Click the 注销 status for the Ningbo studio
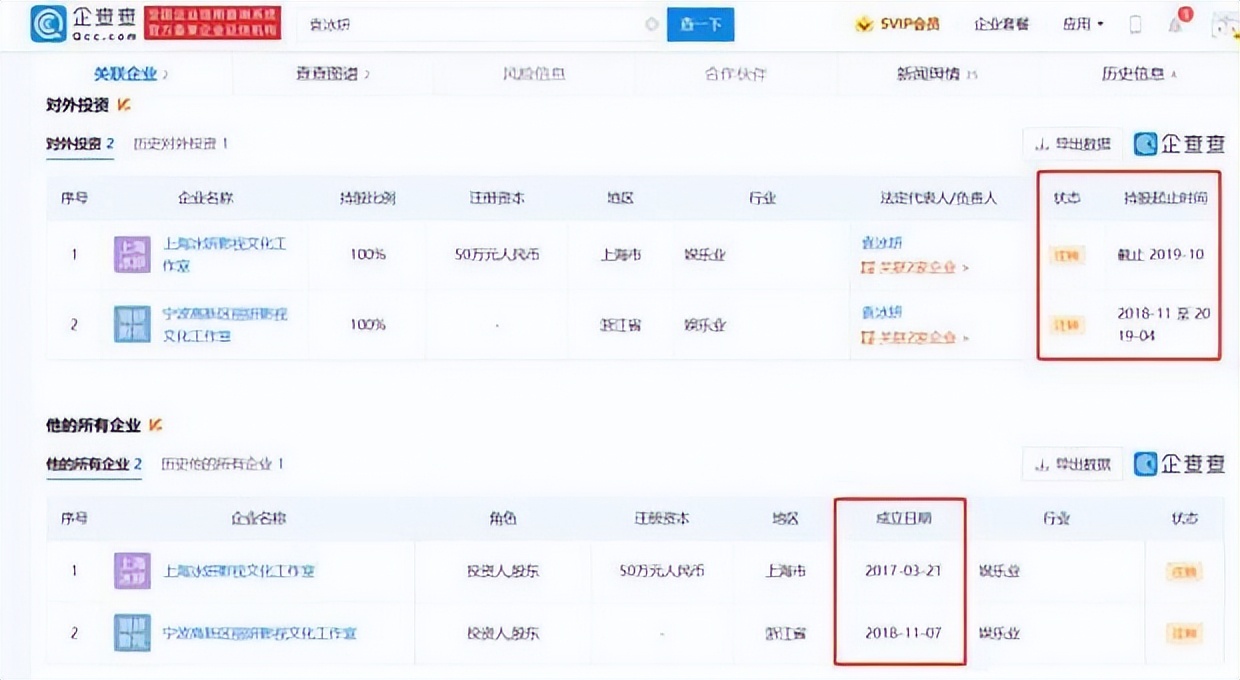The width and height of the screenshot is (1240, 680). coord(1183,631)
